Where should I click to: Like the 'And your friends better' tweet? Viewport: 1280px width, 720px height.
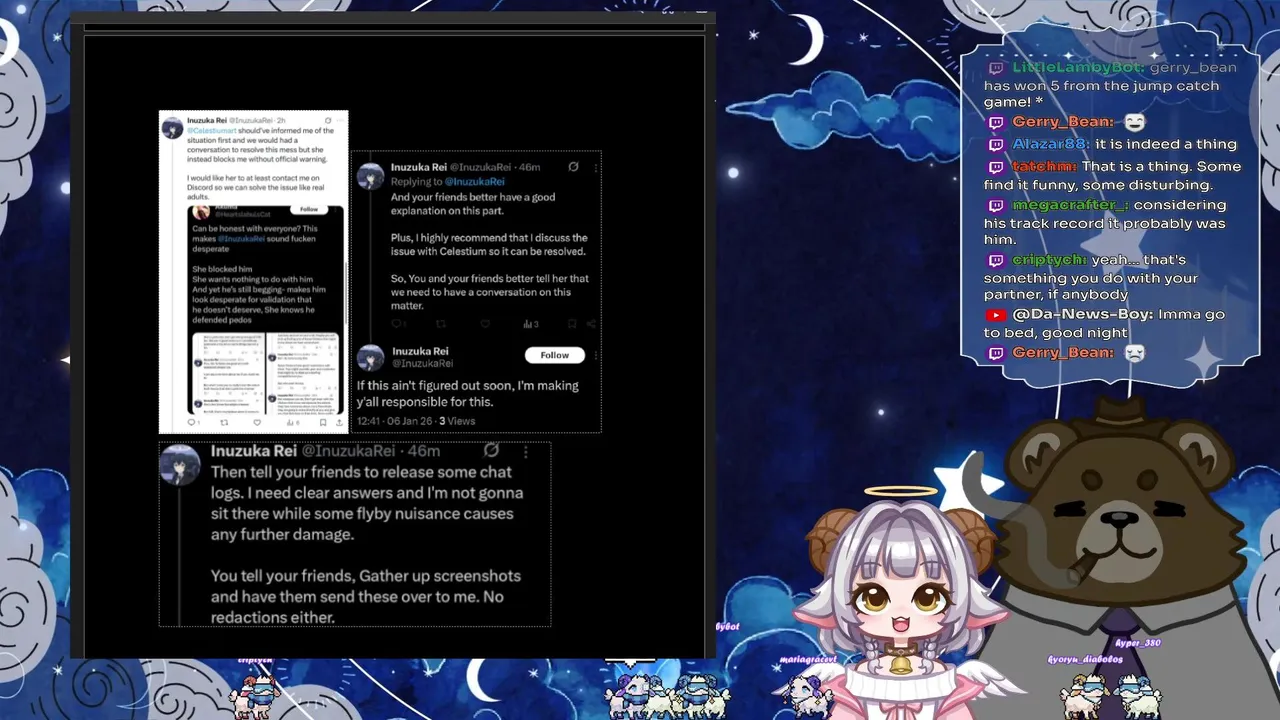click(485, 324)
